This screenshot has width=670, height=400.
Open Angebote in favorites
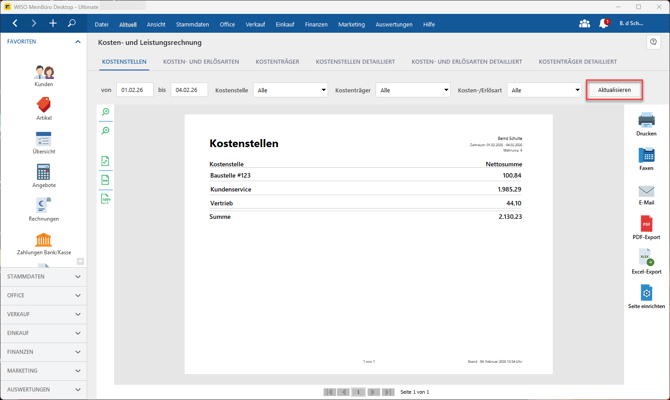(x=44, y=176)
